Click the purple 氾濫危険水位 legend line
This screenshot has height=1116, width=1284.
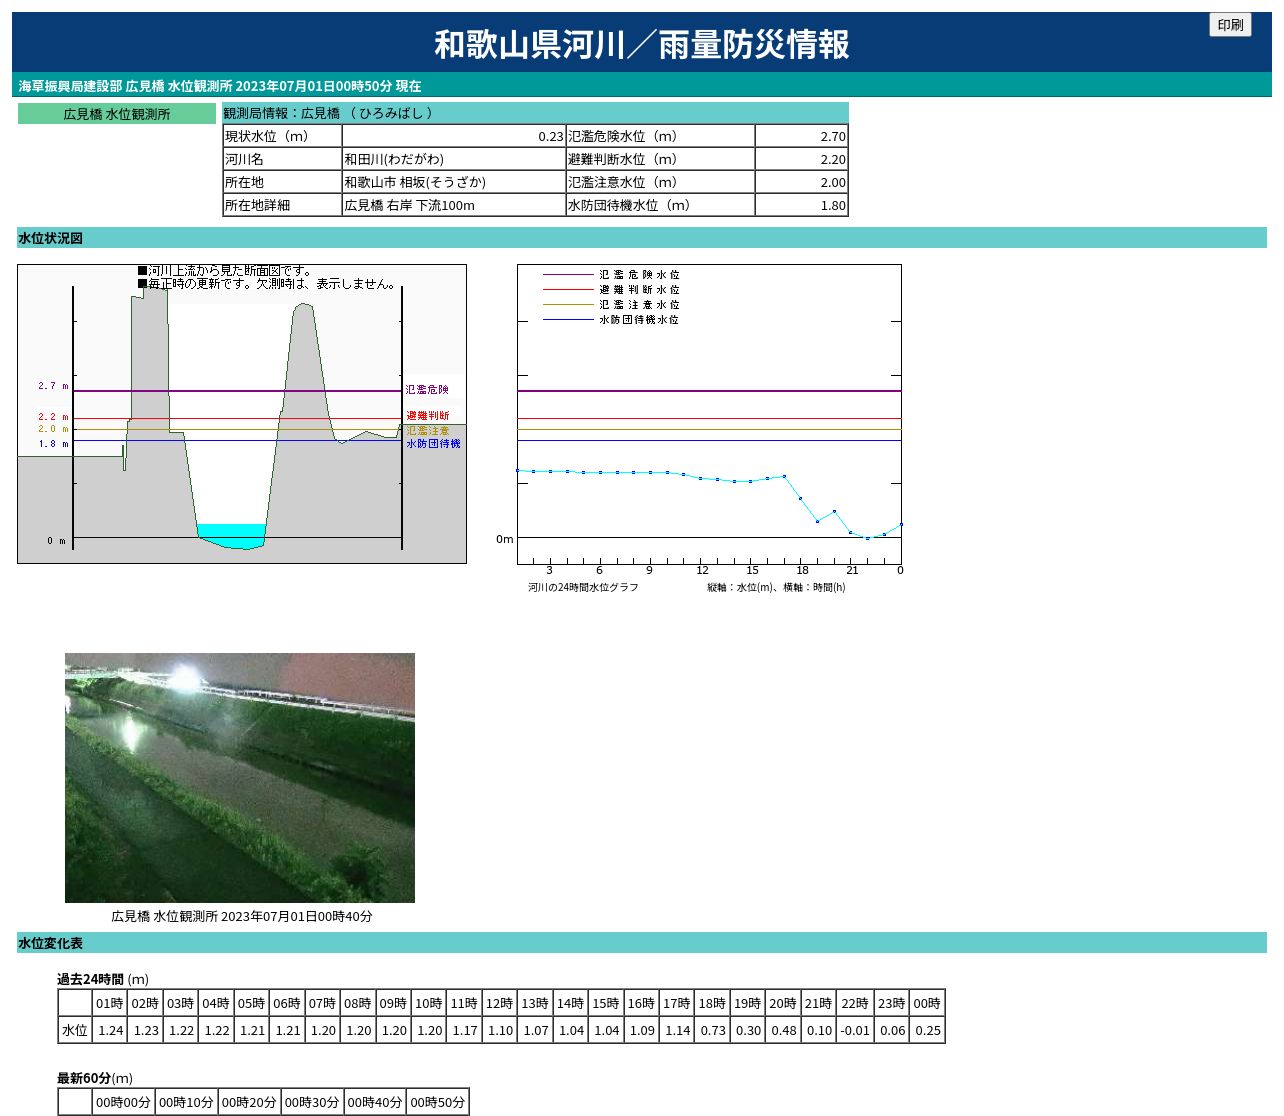click(568, 274)
